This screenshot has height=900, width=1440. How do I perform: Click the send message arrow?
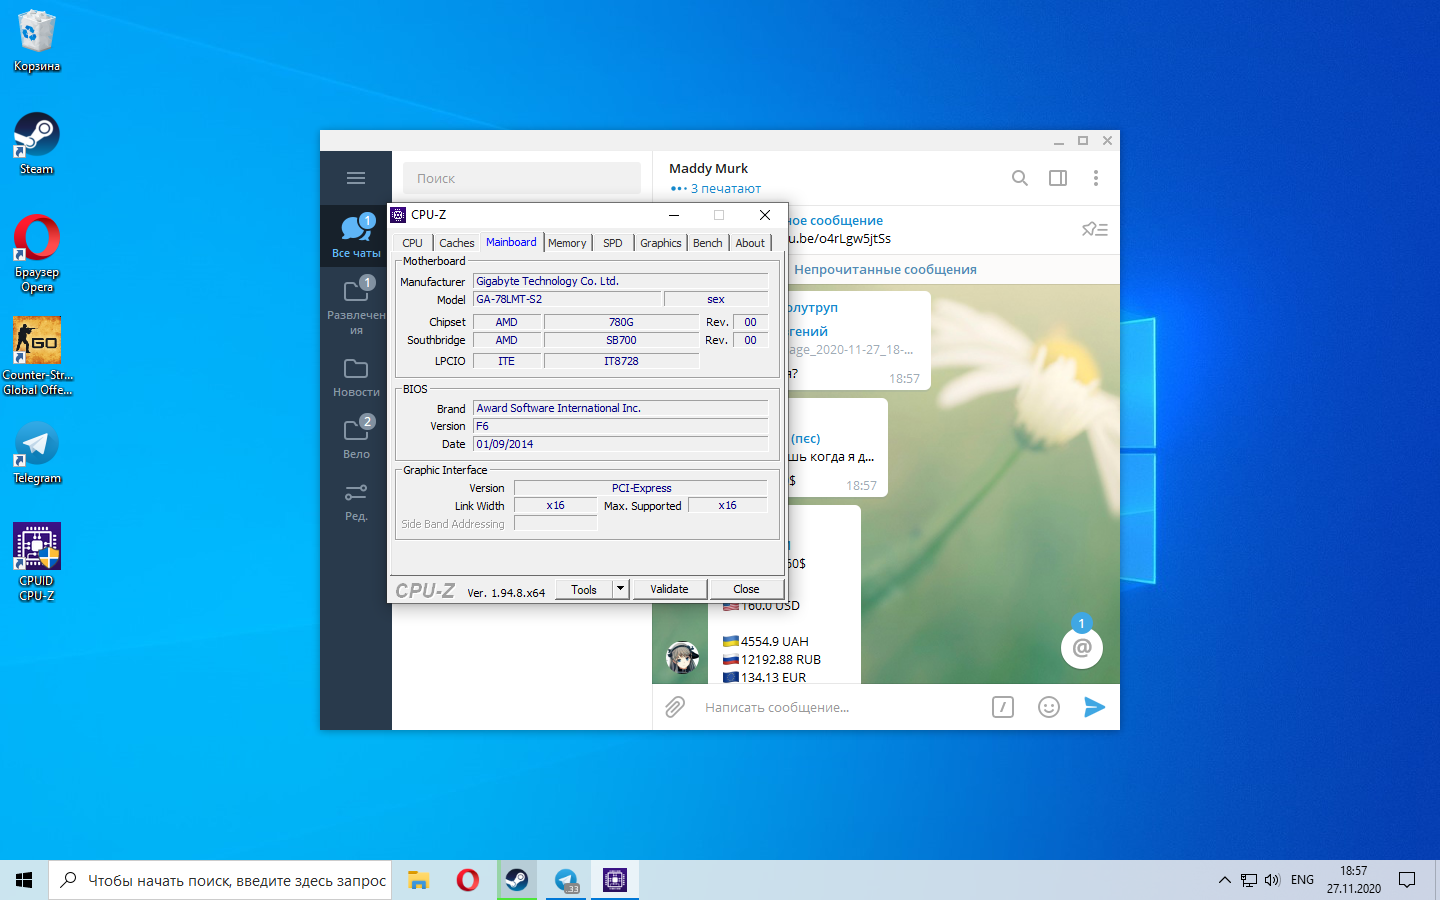[x=1094, y=707]
